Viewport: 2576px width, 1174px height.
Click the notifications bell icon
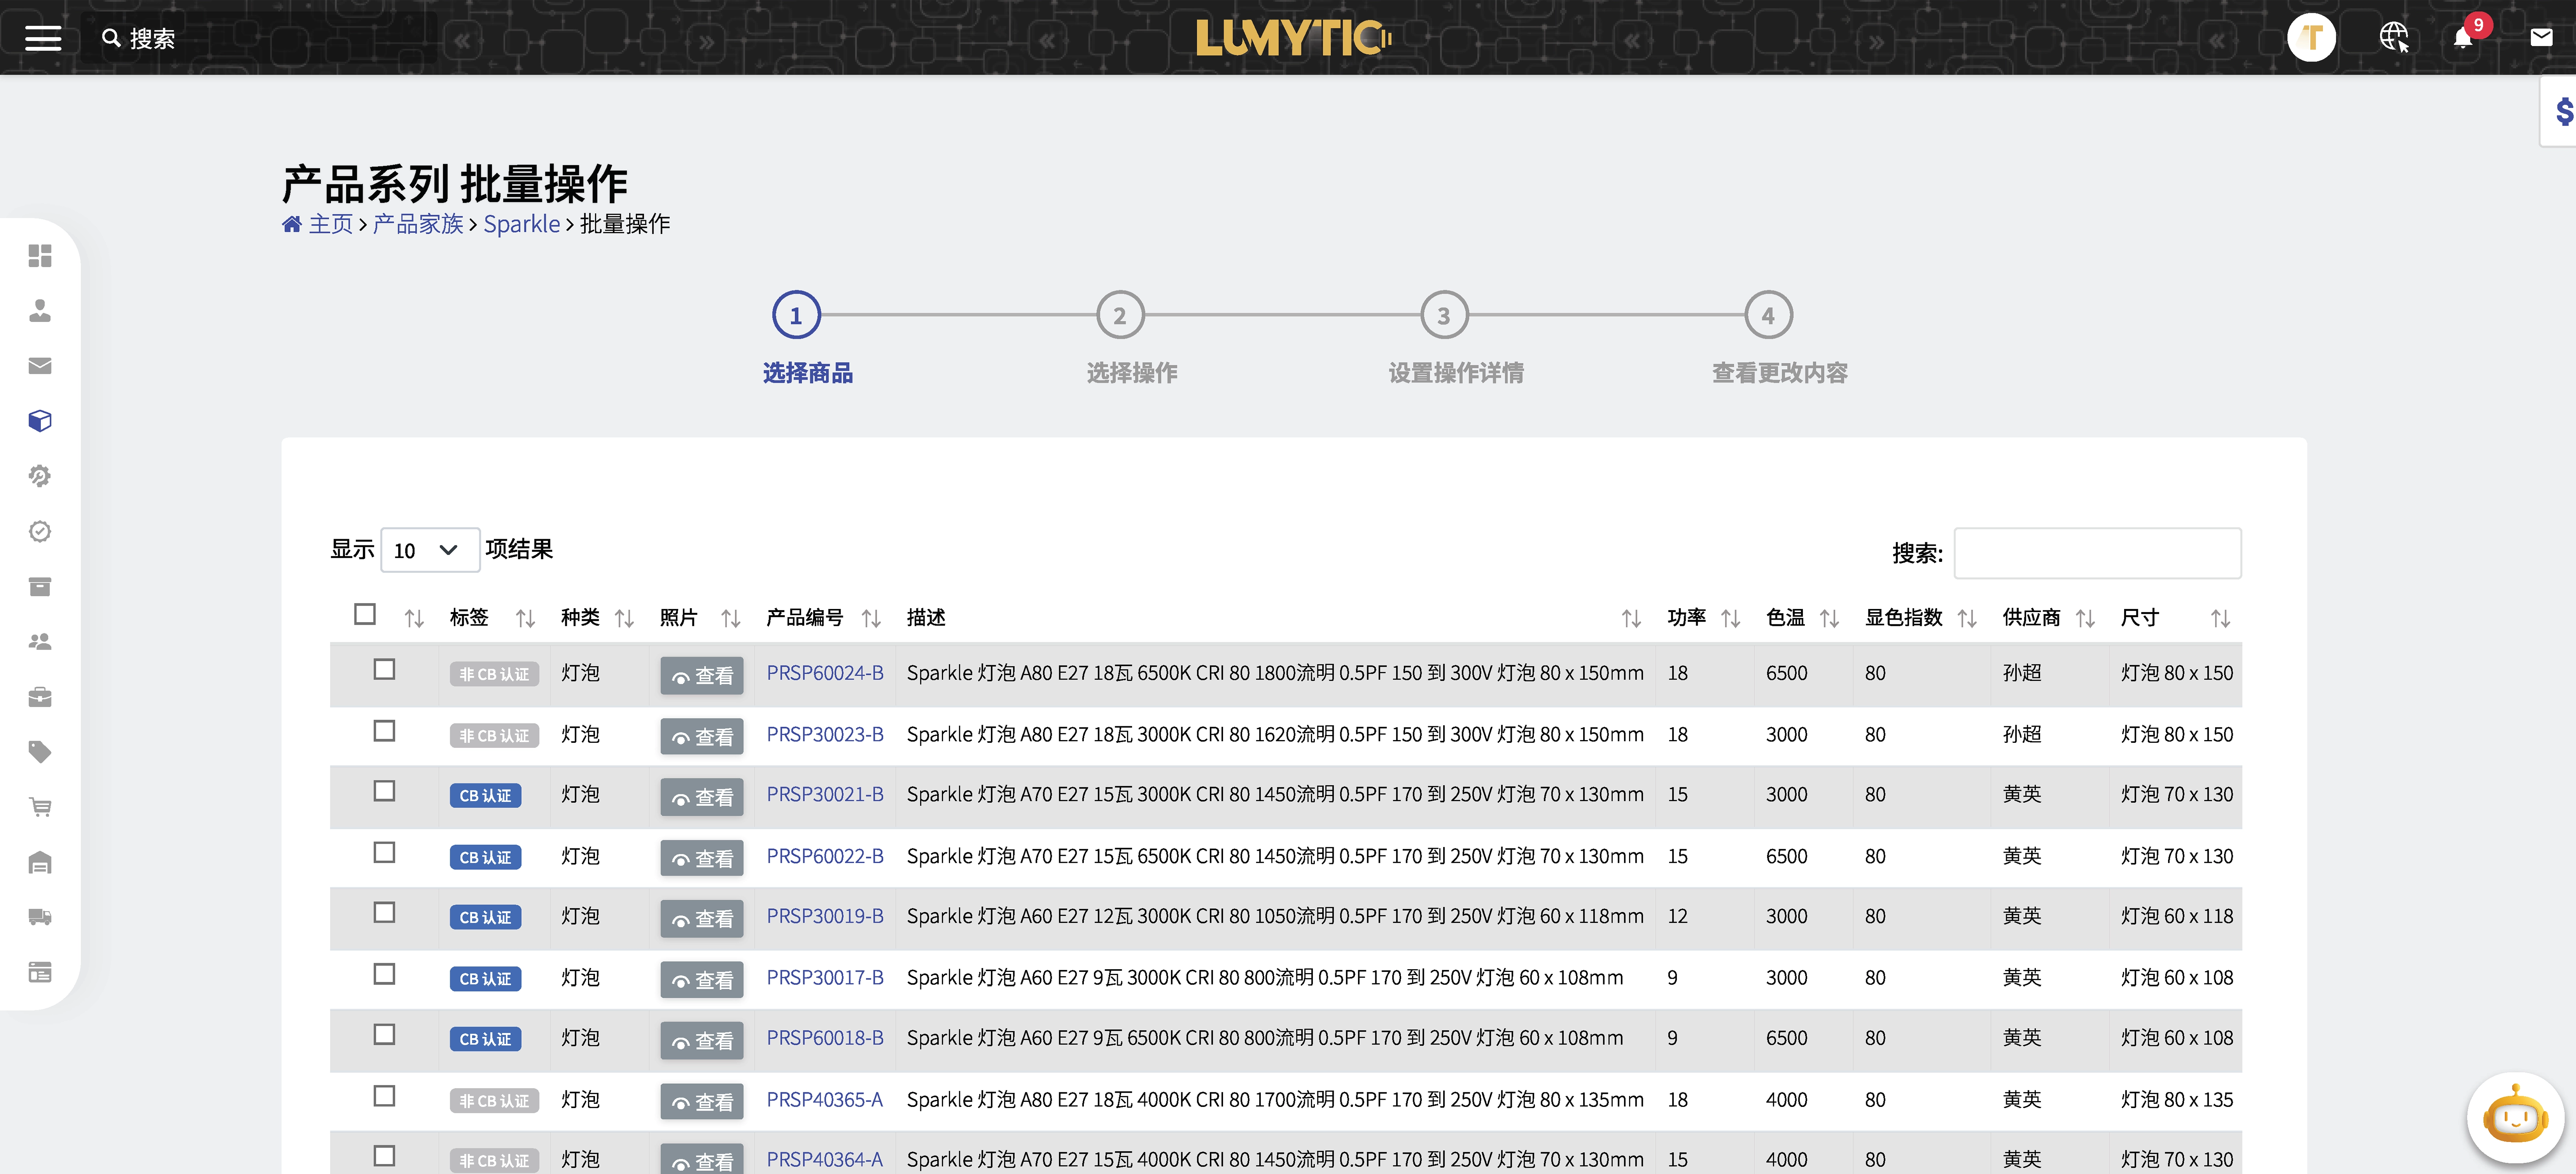2462,38
